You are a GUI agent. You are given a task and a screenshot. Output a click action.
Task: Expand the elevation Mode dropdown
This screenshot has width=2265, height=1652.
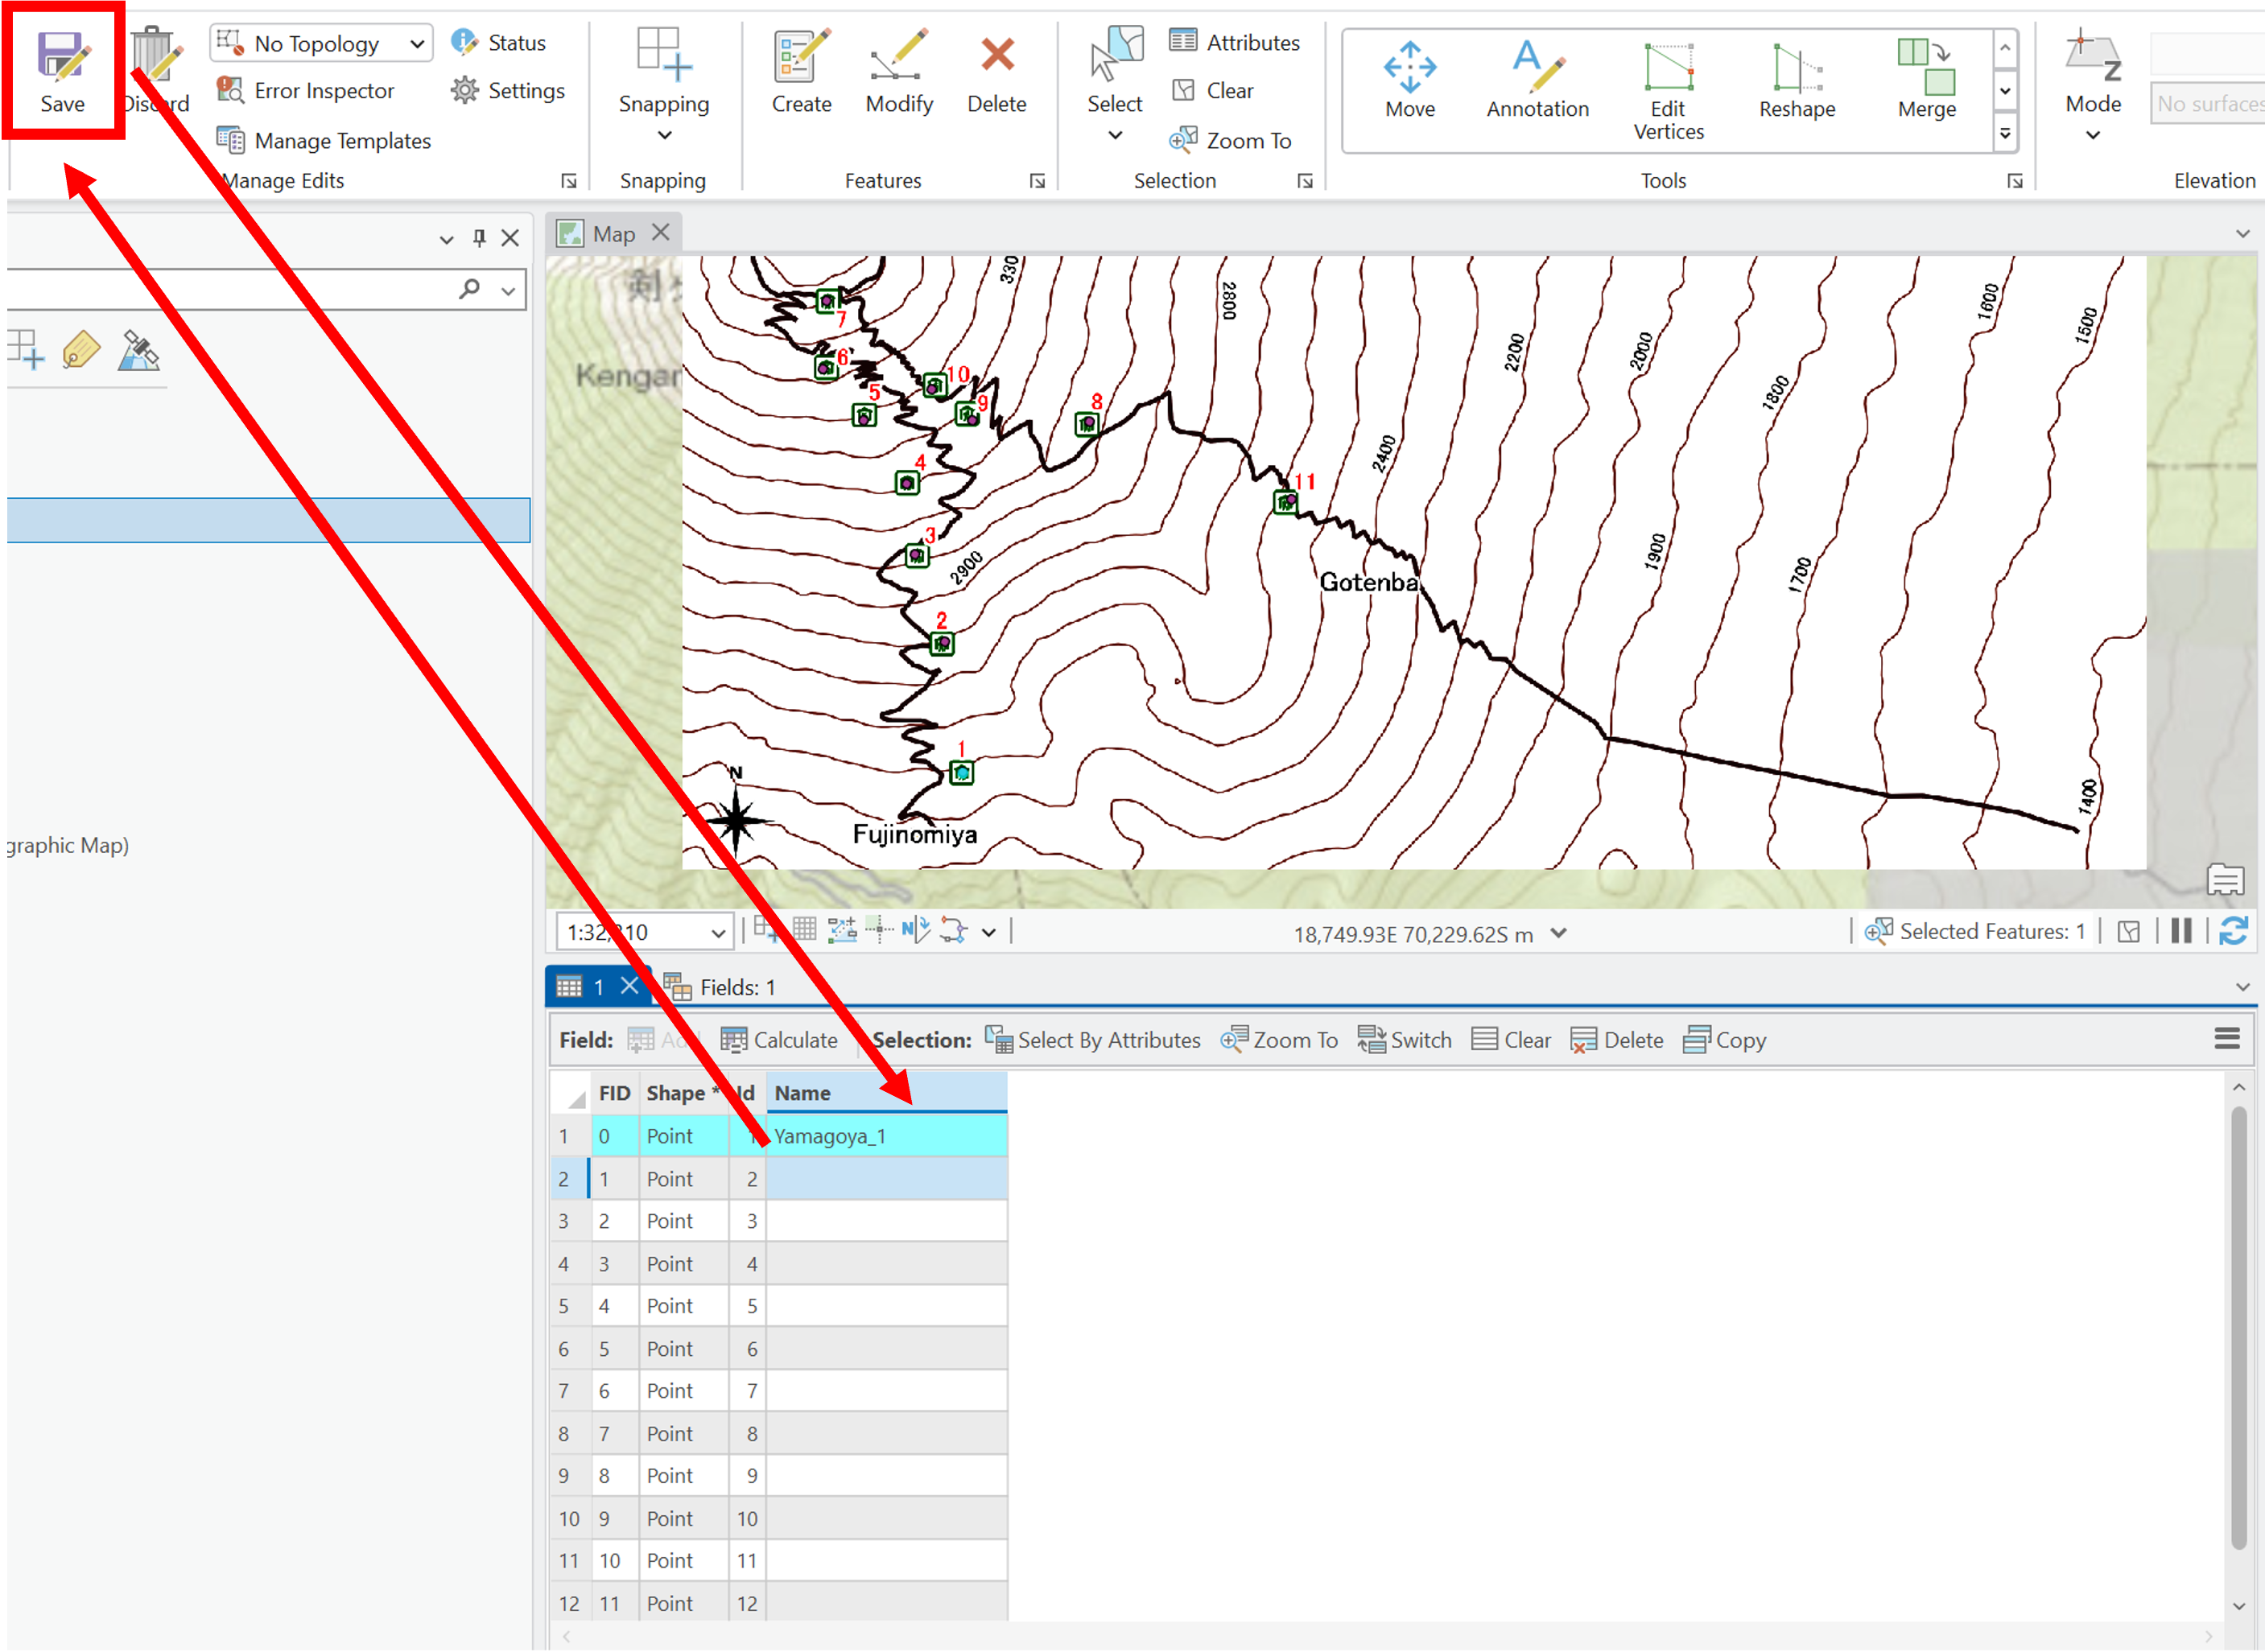point(2092,135)
